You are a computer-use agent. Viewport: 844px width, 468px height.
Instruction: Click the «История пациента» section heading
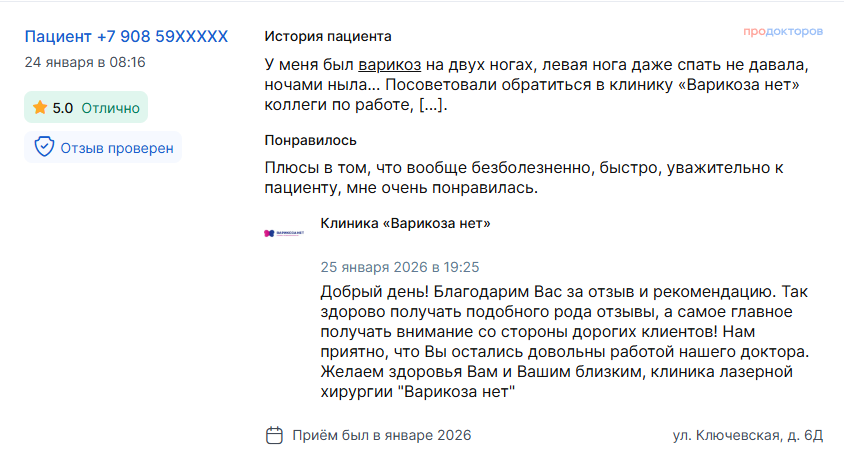point(328,36)
